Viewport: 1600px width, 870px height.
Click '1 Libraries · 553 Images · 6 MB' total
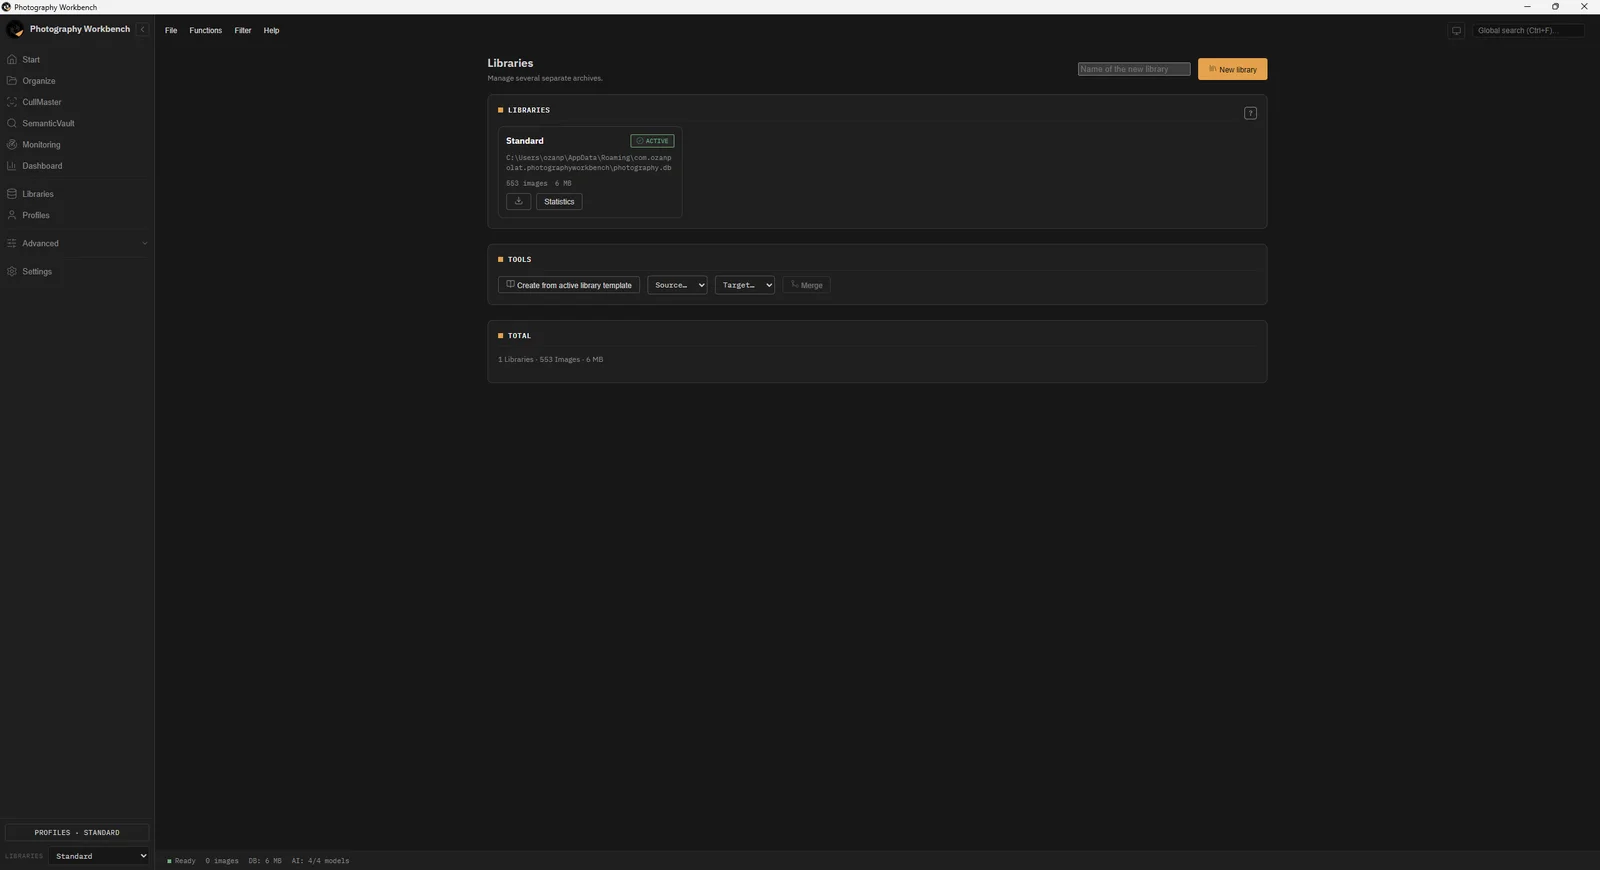tap(551, 359)
